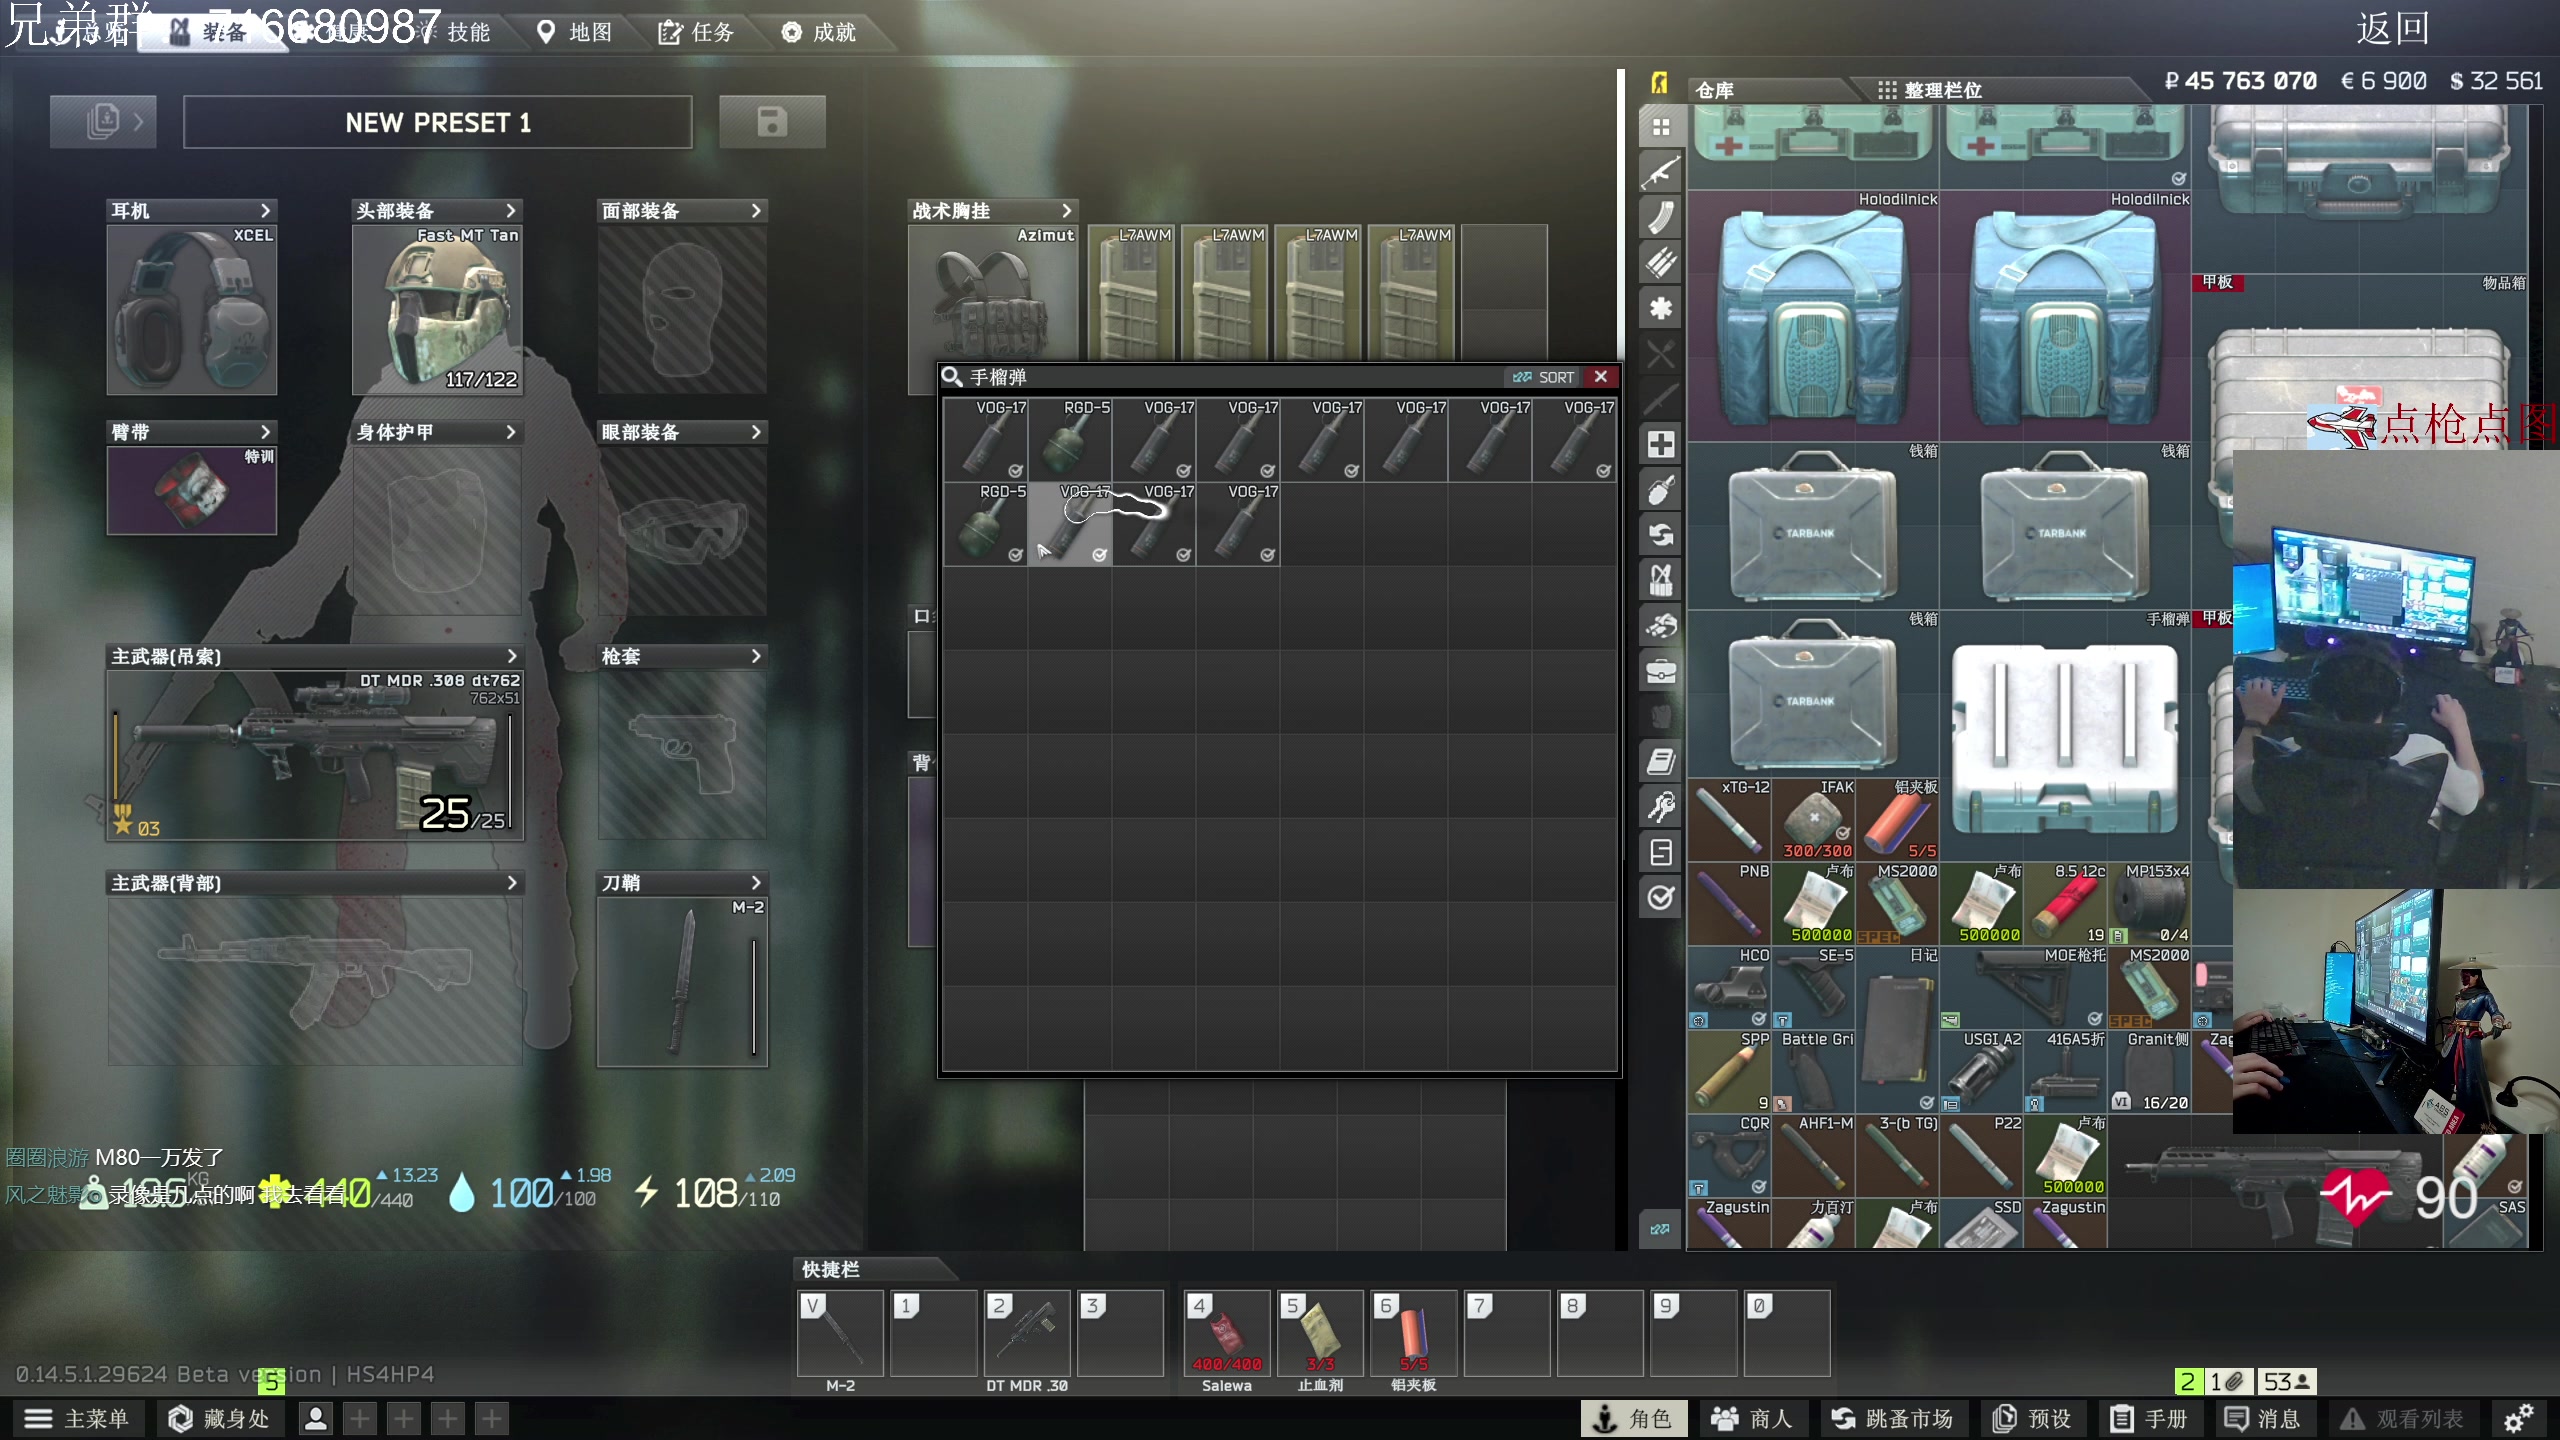Viewport: 2560px width, 1440px height.
Task: Toggle the document sheet filter in stash sidebar
Action: [1660, 852]
